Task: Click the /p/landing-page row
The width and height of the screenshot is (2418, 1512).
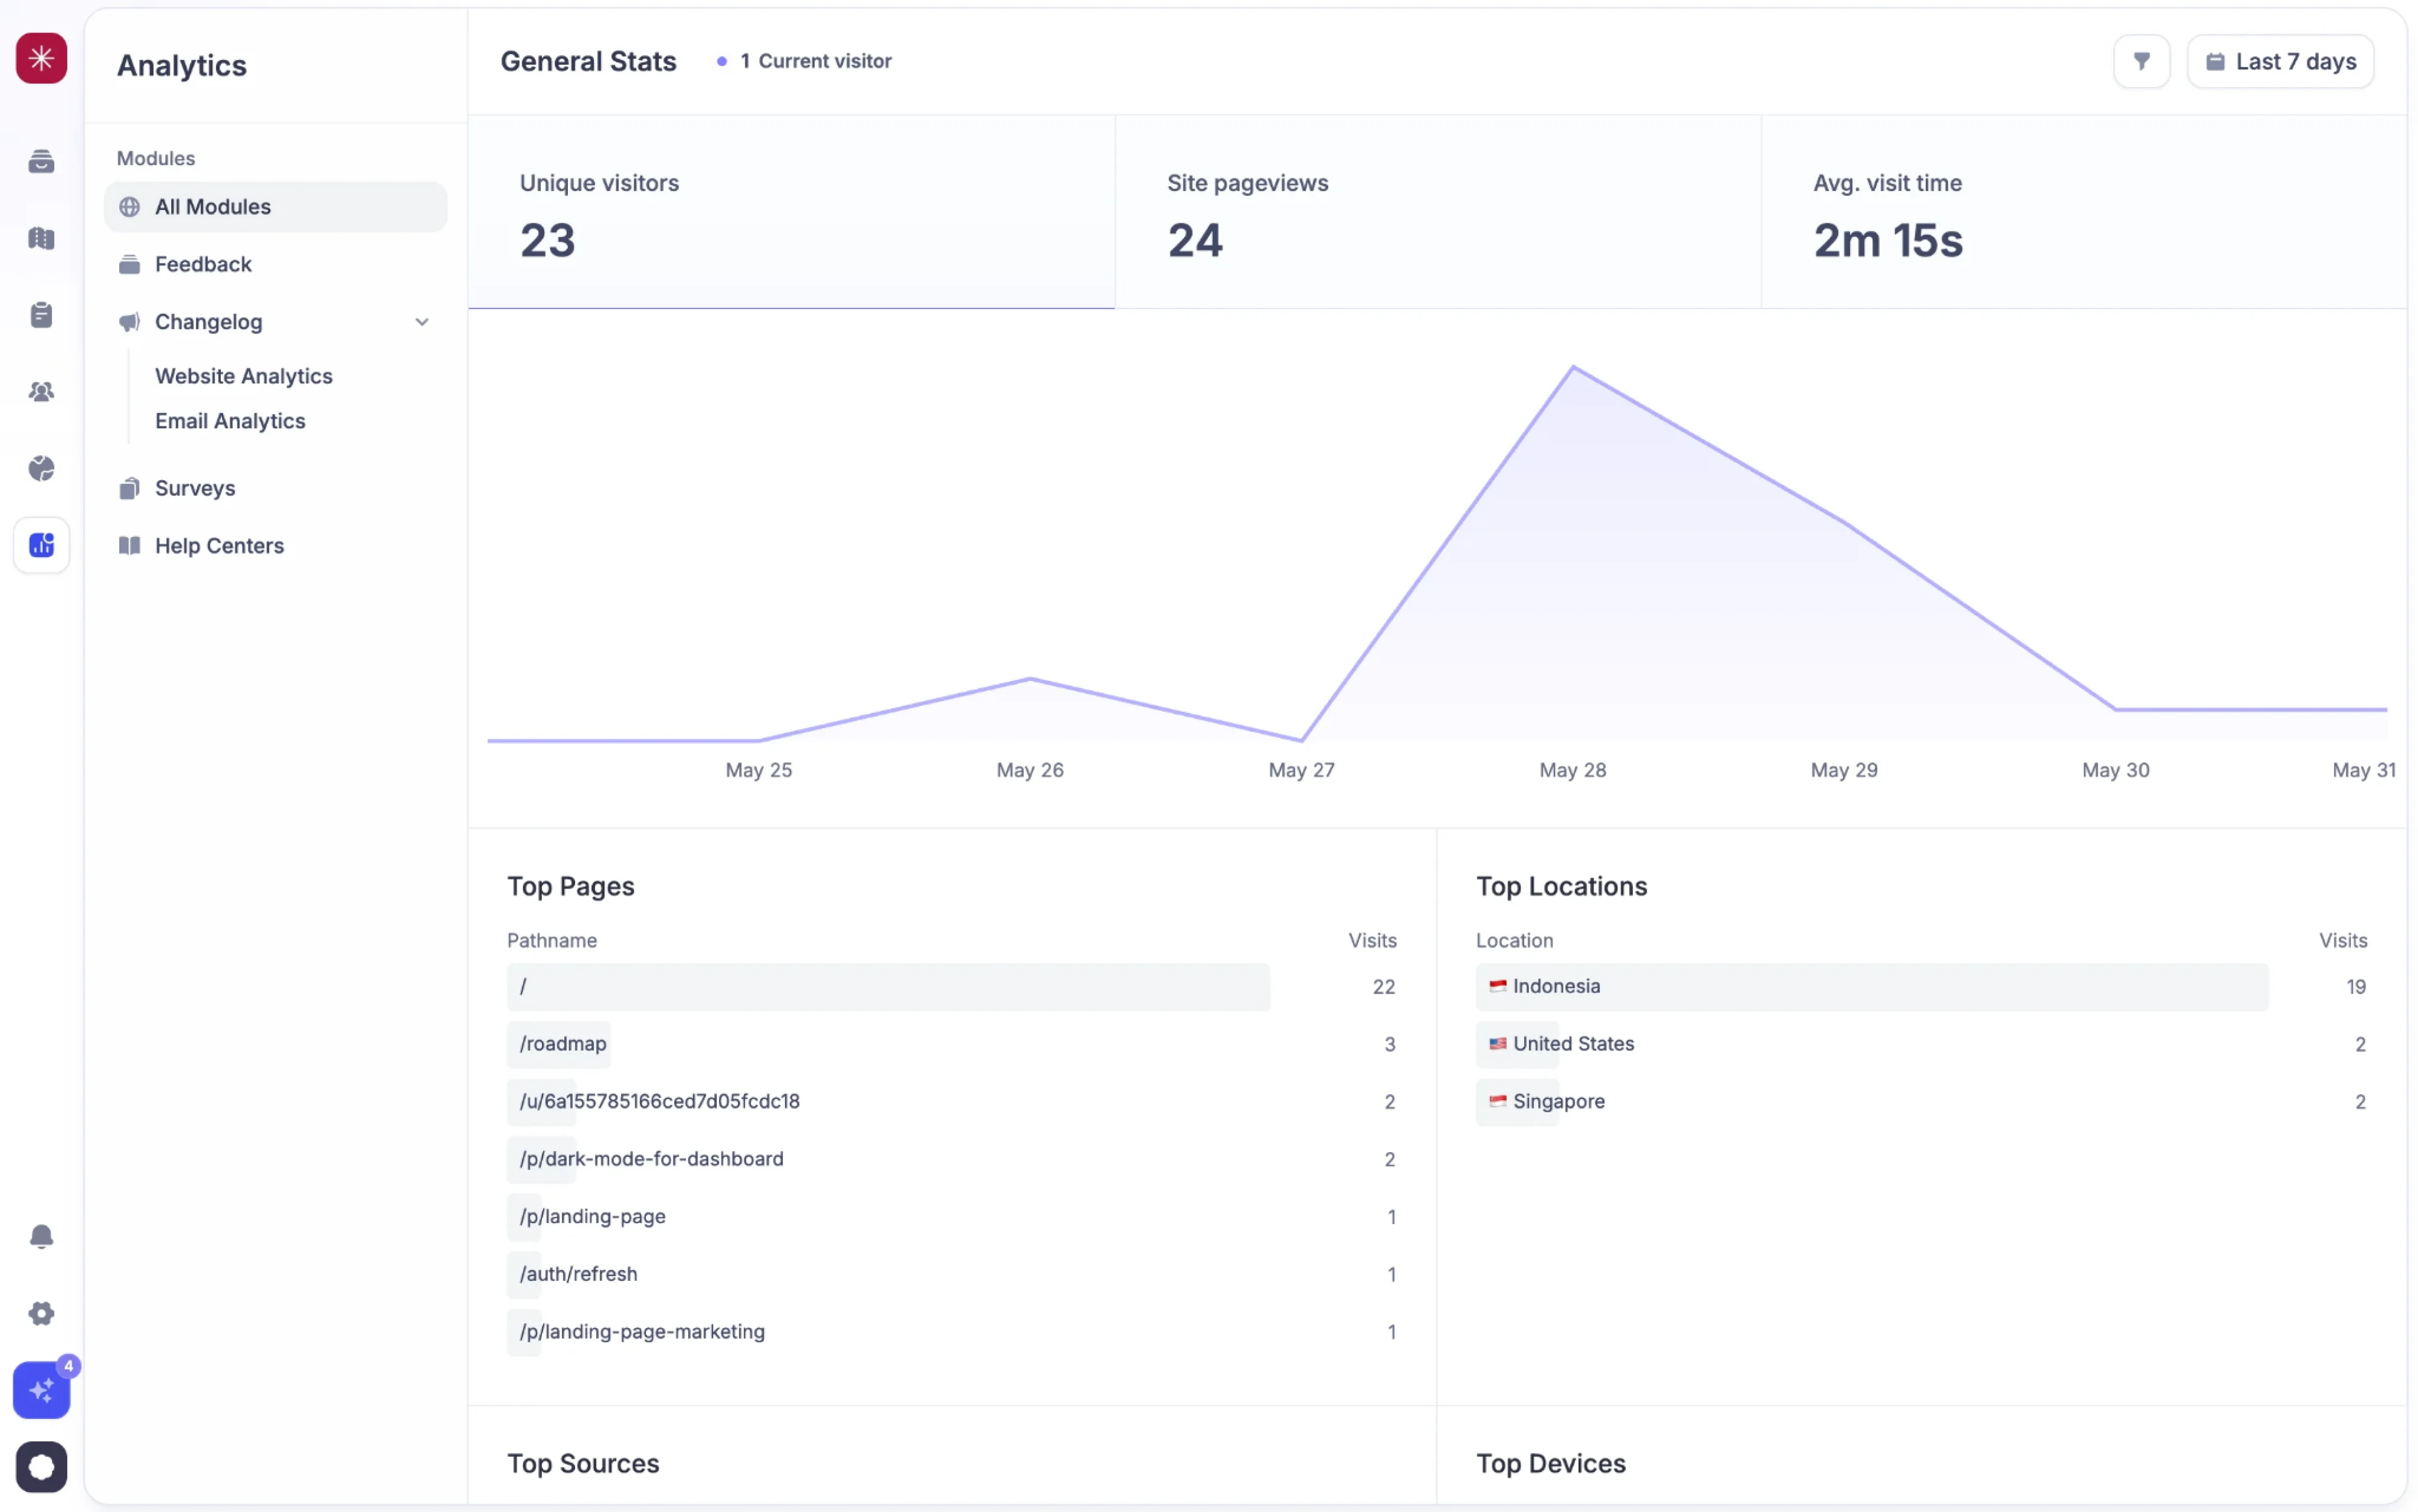Action: (951, 1217)
